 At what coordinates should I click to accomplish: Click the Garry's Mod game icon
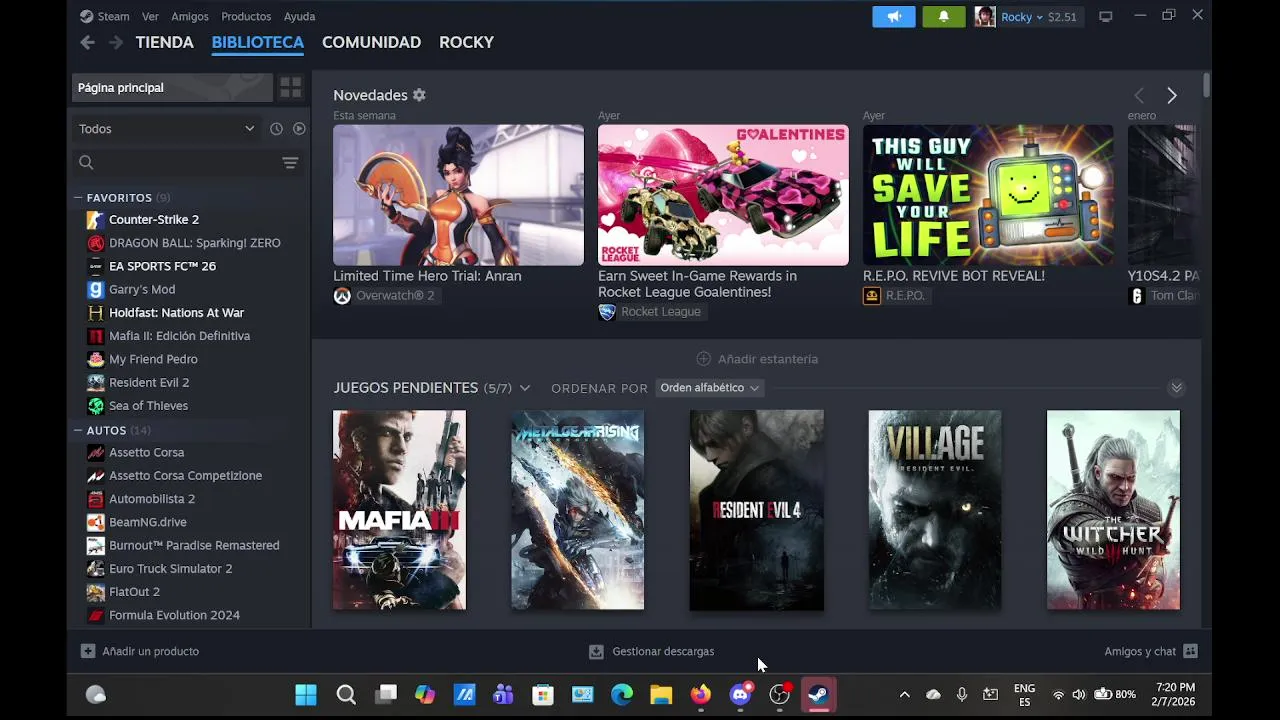tap(95, 290)
